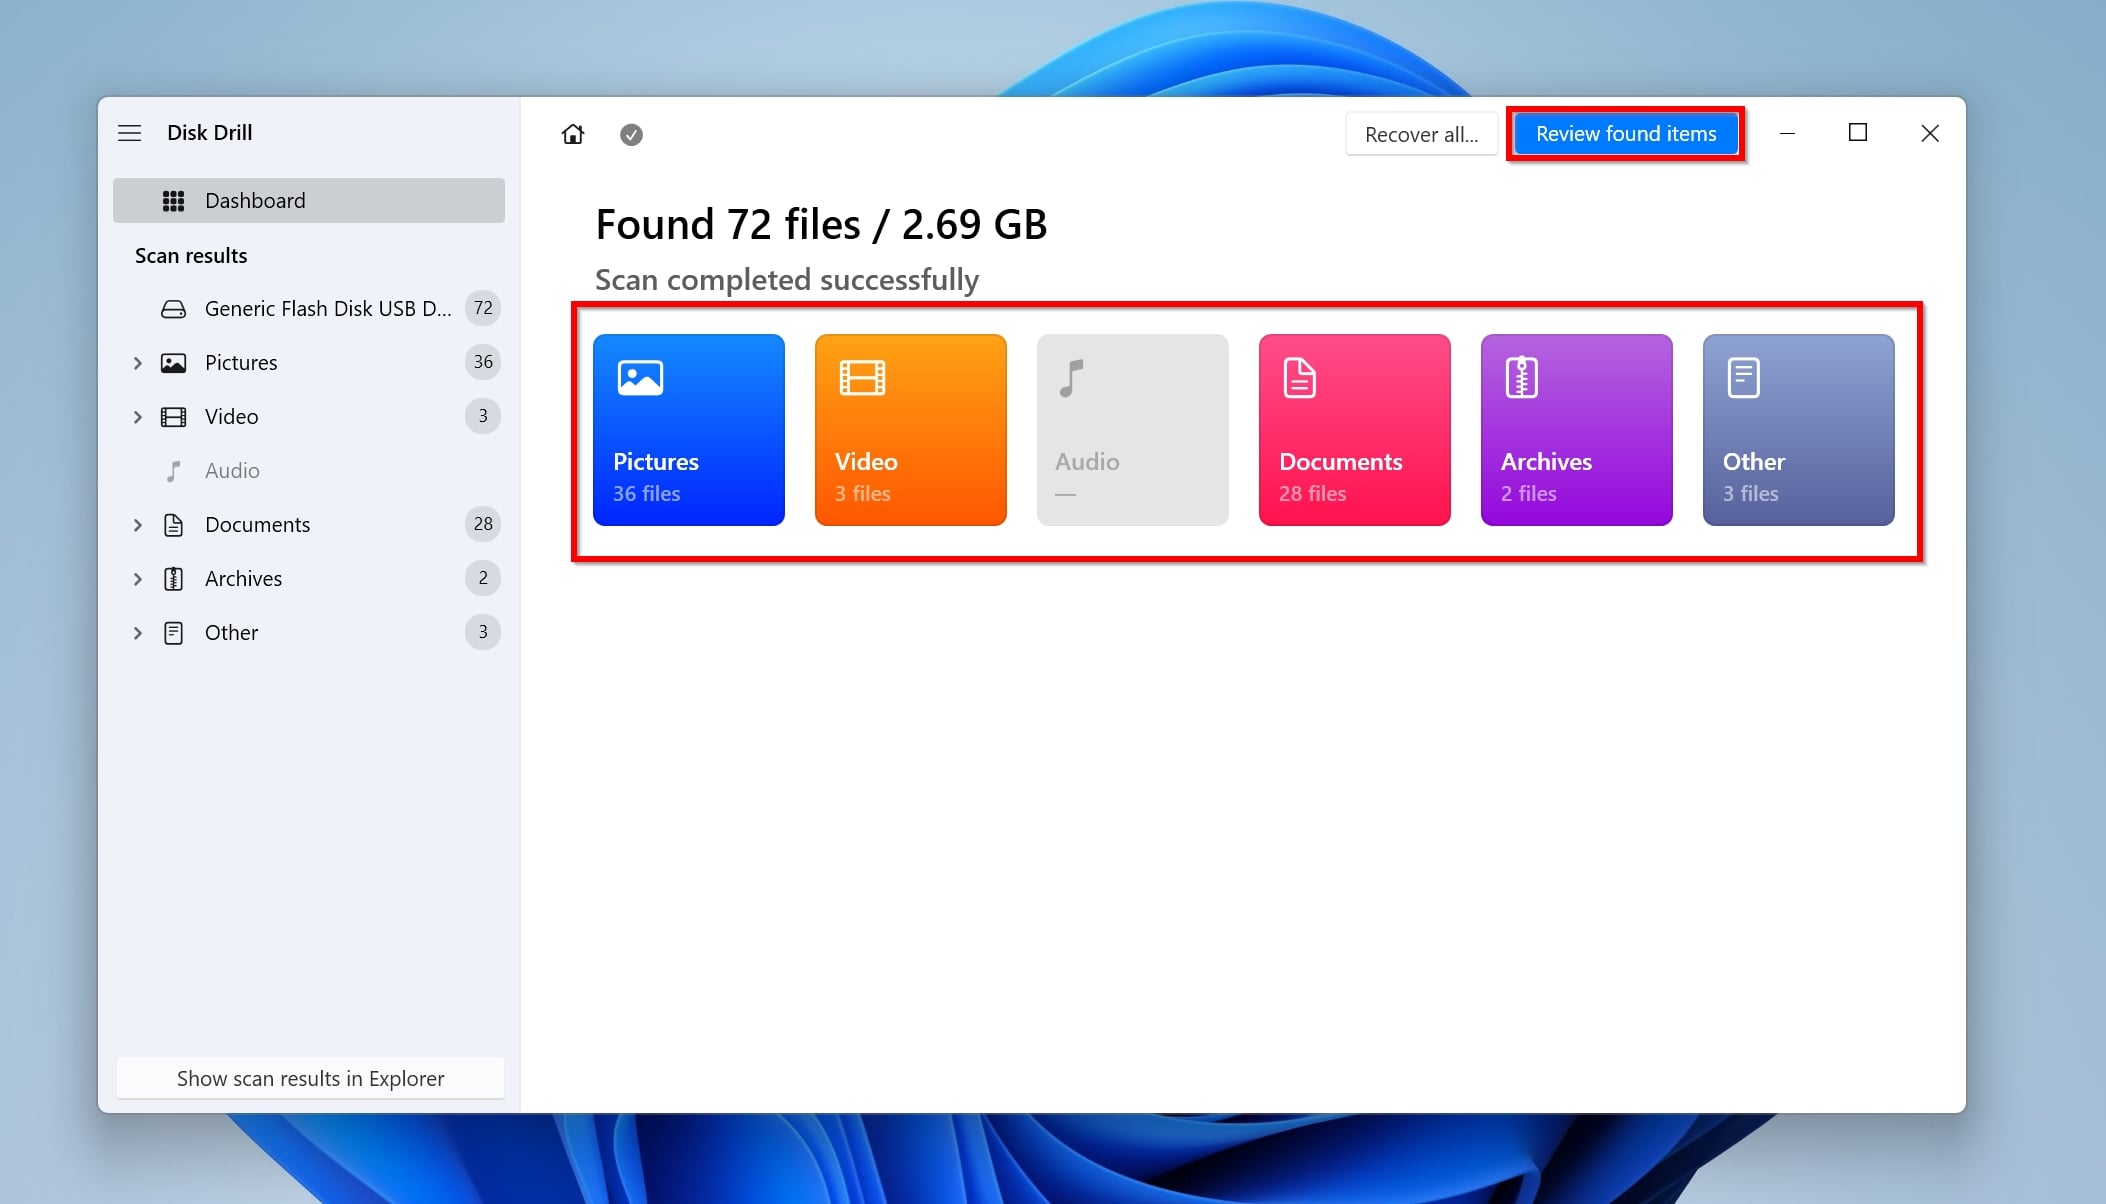Toggle the hamburger menu open
Image resolution: width=2106 pixels, height=1204 pixels.
[129, 132]
